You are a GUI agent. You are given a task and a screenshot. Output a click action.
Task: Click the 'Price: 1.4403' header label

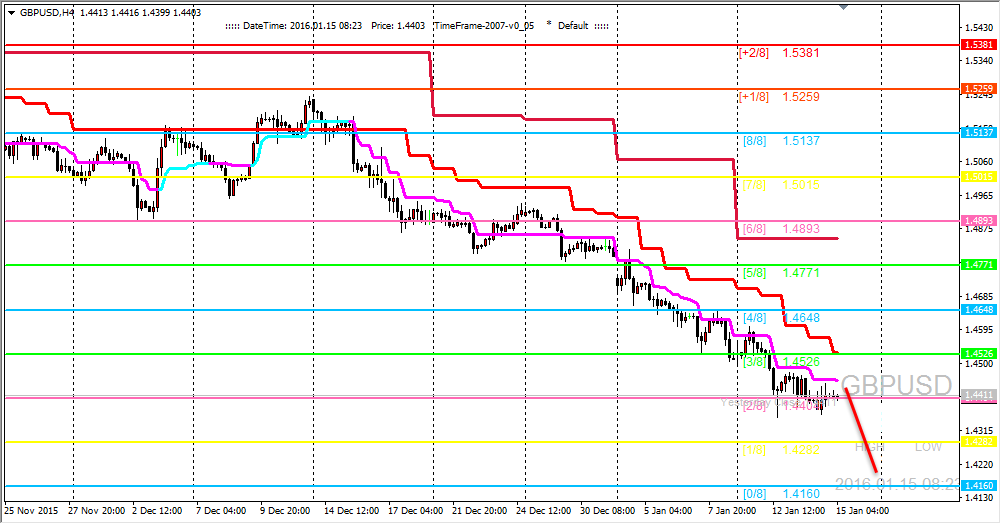pos(398,26)
